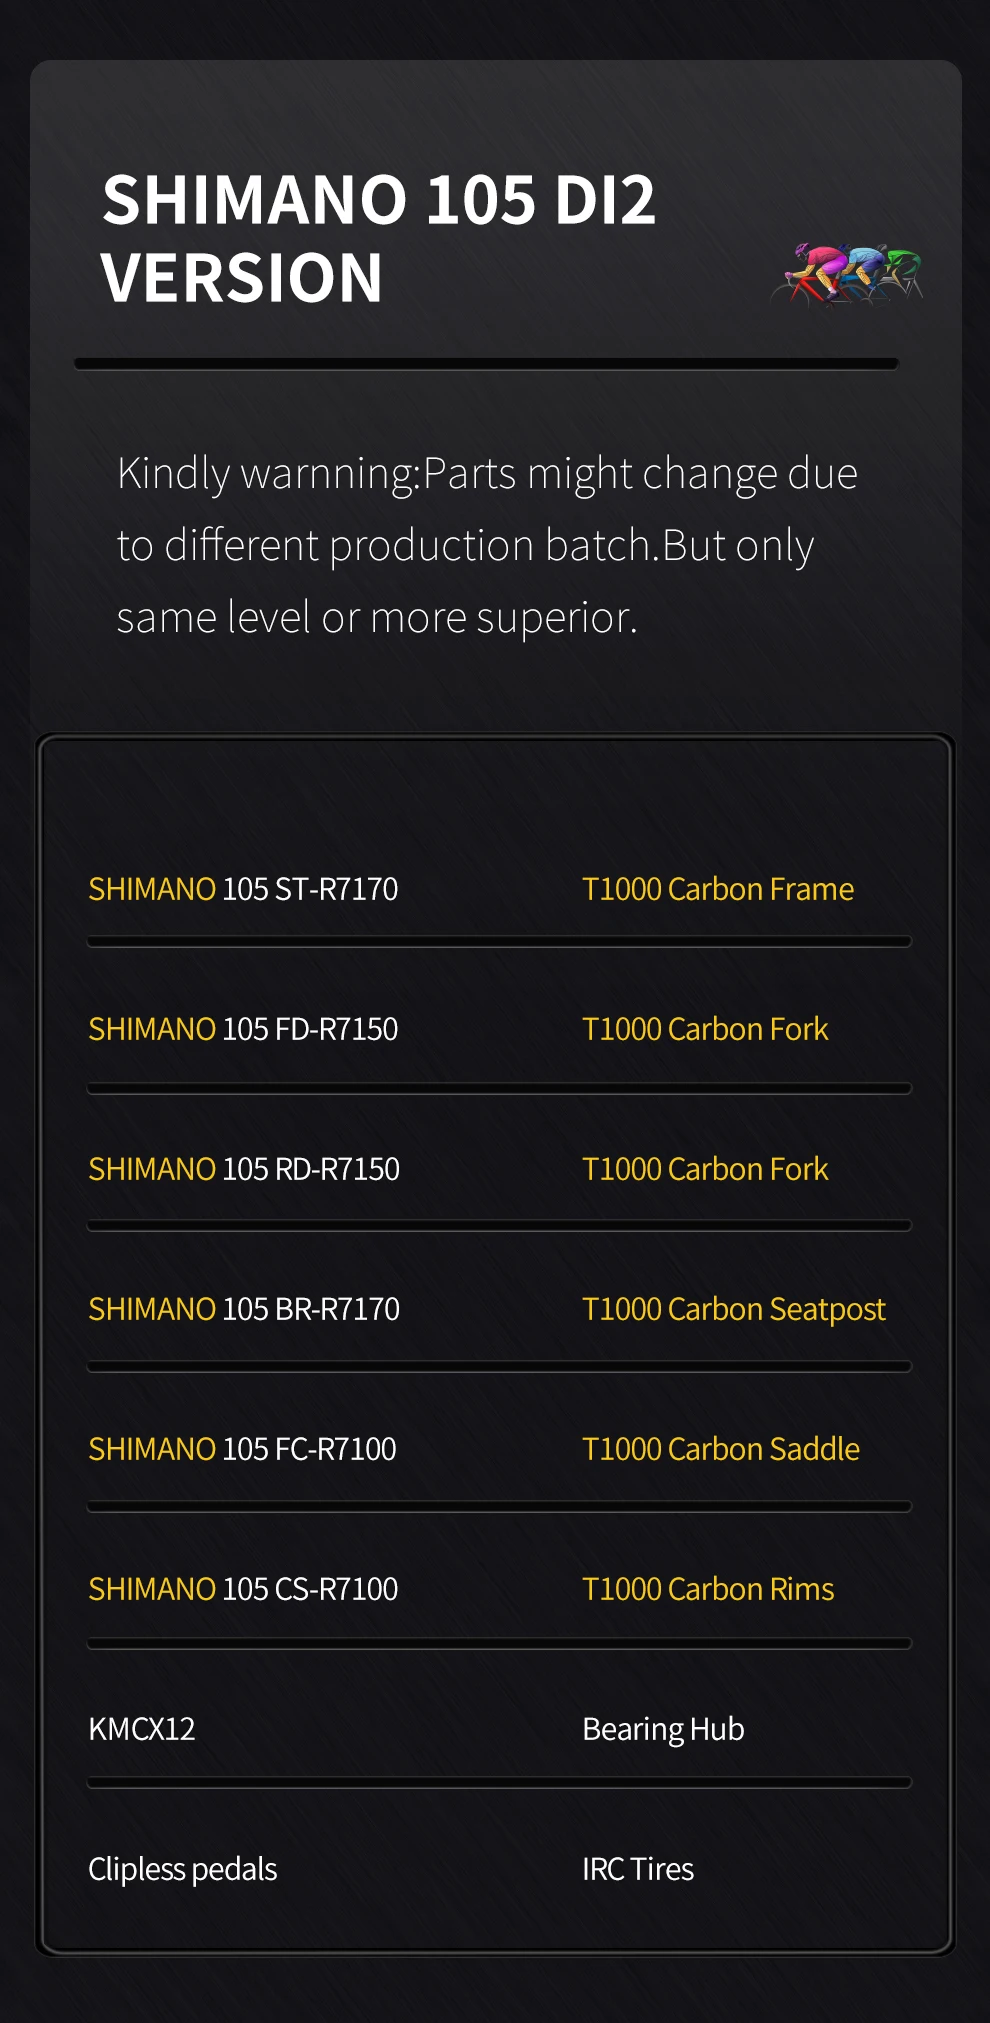Click the SHIMANO 105 FD-R7150 spec
This screenshot has height=2023, width=990.
click(243, 1029)
